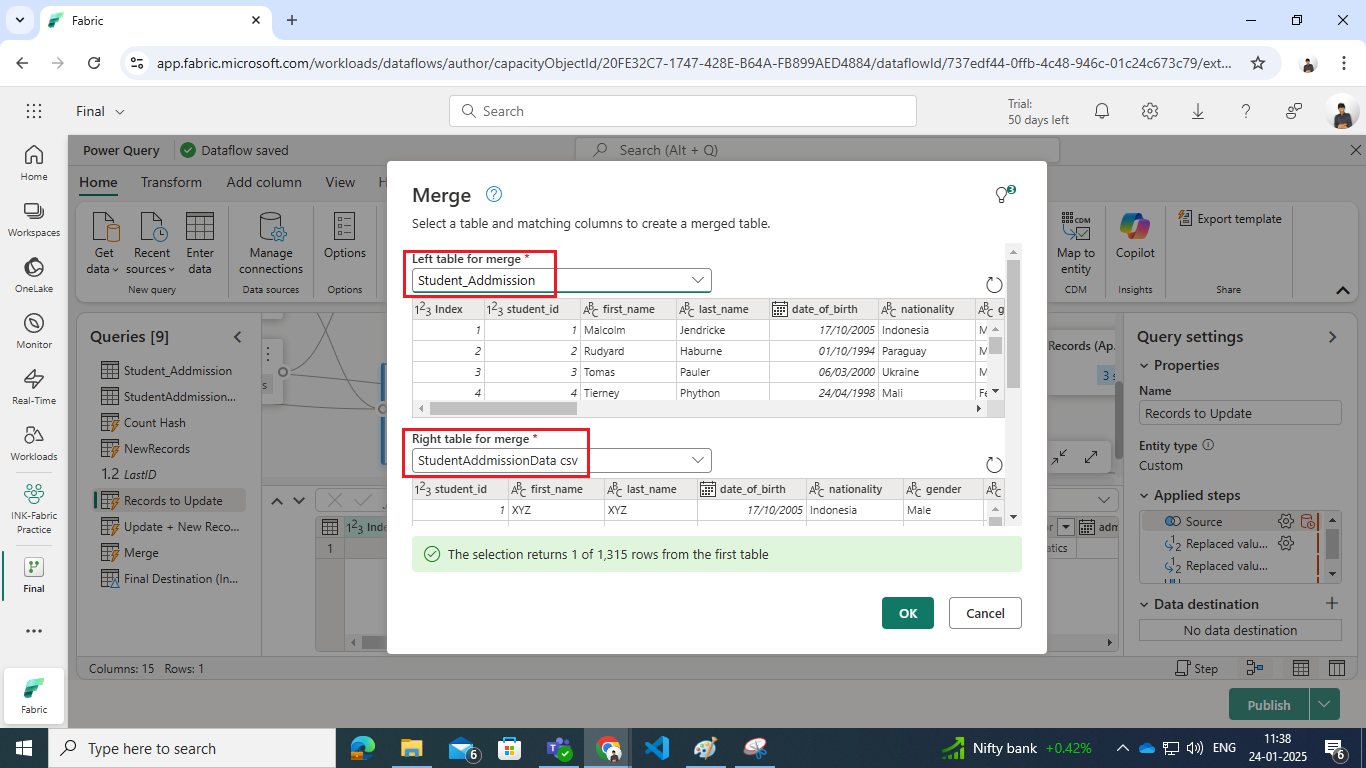1366x768 pixels.
Task: Open the Final workspace dropdown in header
Action: tap(100, 111)
